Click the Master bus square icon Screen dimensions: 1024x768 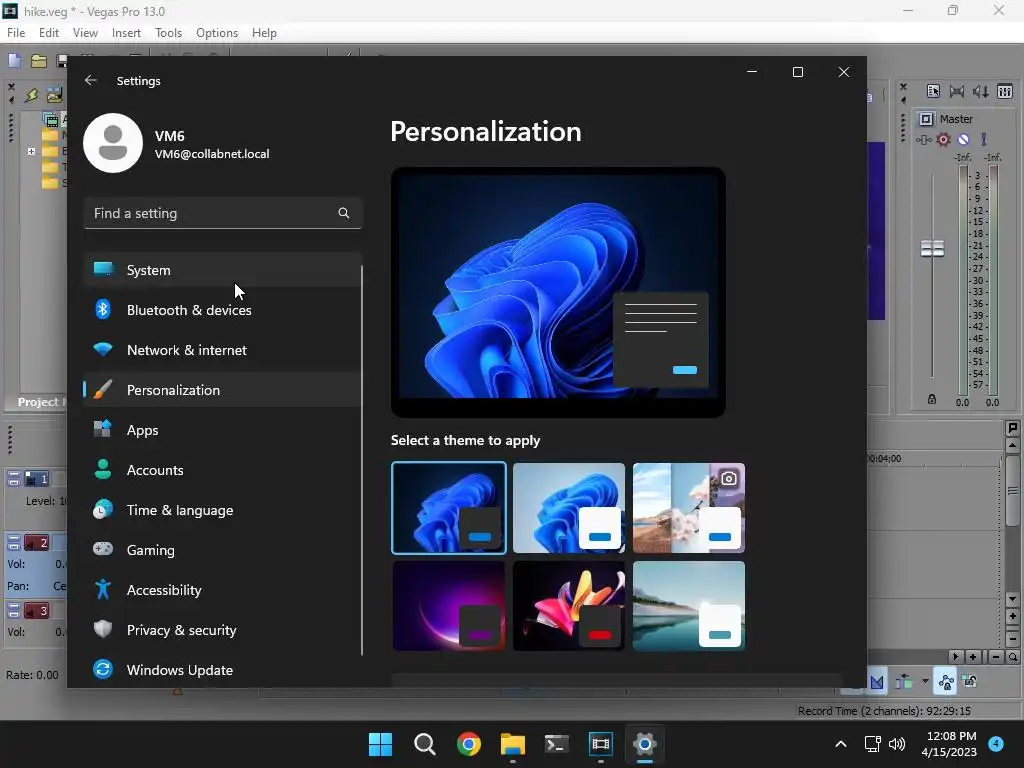(926, 119)
